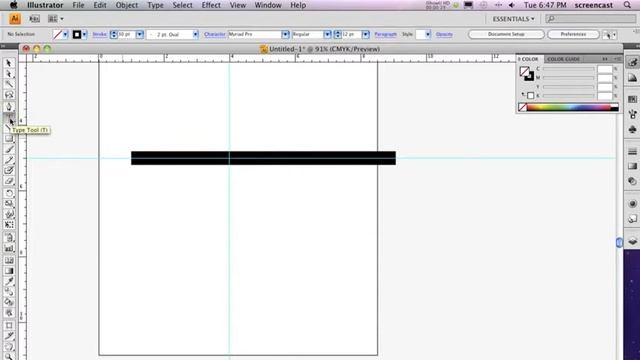The width and height of the screenshot is (640, 360).
Task: Click the Ai application icon
Action: click(15, 19)
